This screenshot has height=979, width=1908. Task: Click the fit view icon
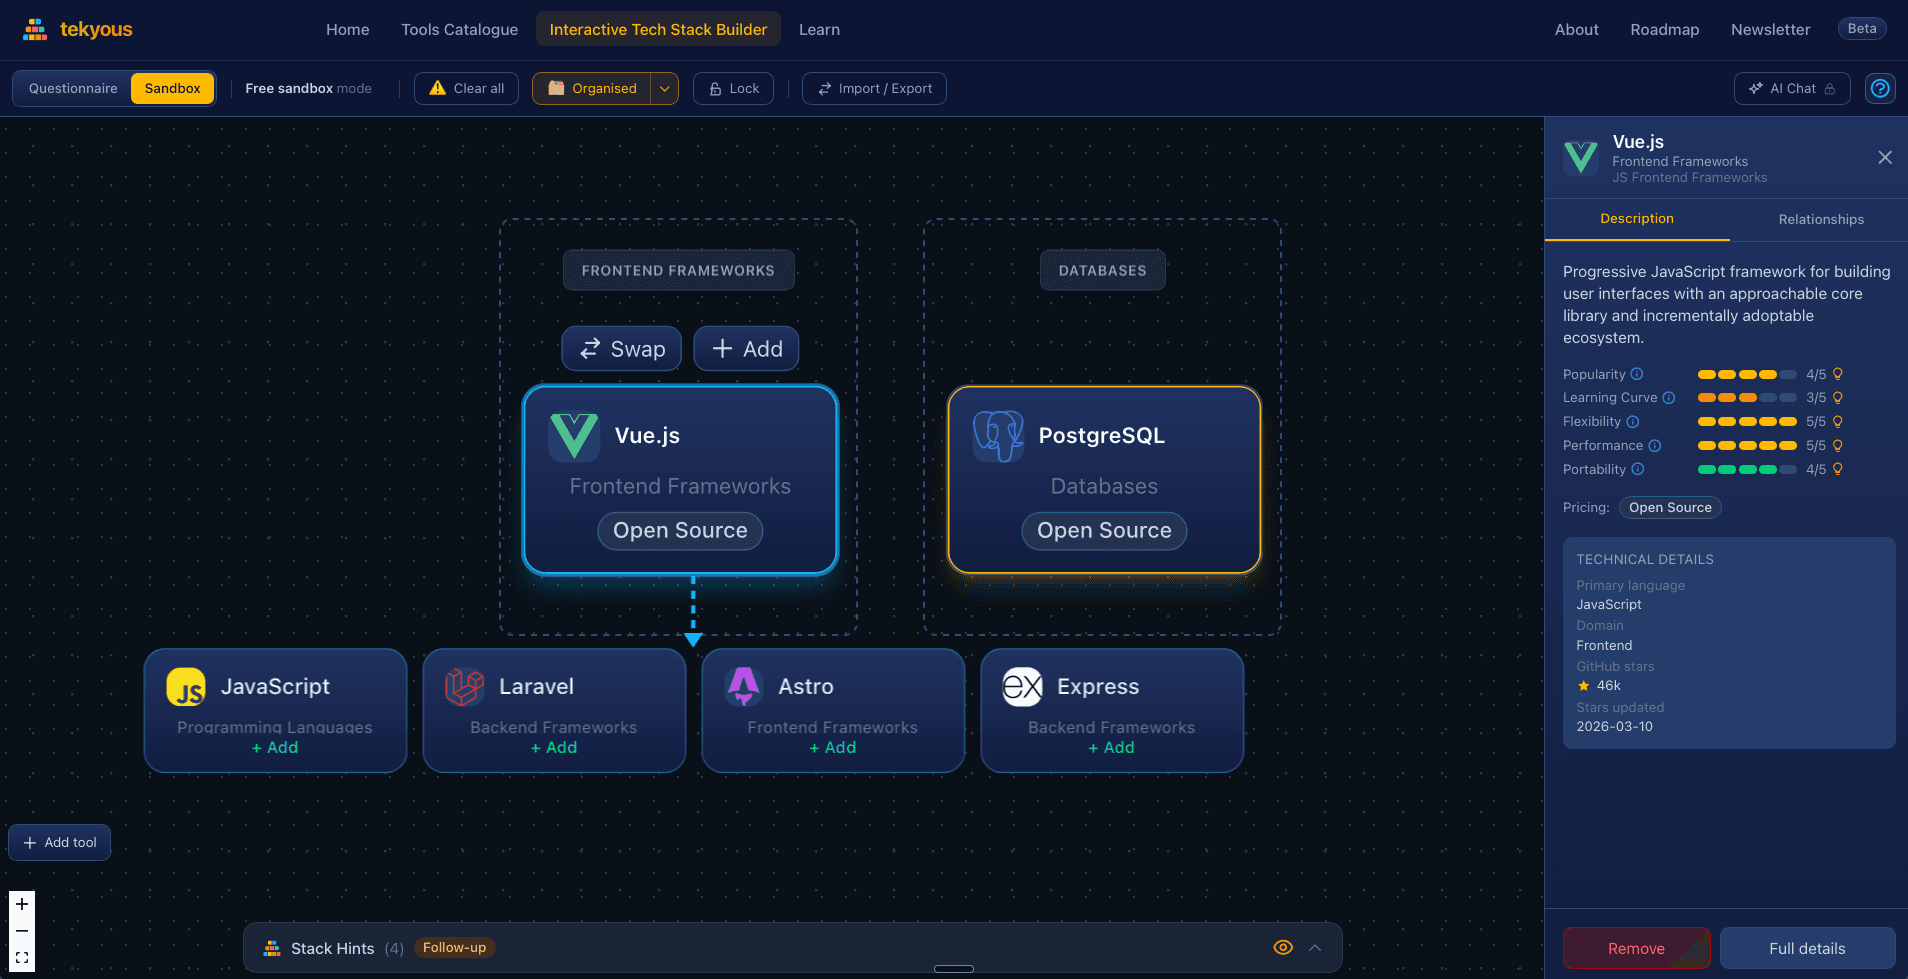coord(22,958)
